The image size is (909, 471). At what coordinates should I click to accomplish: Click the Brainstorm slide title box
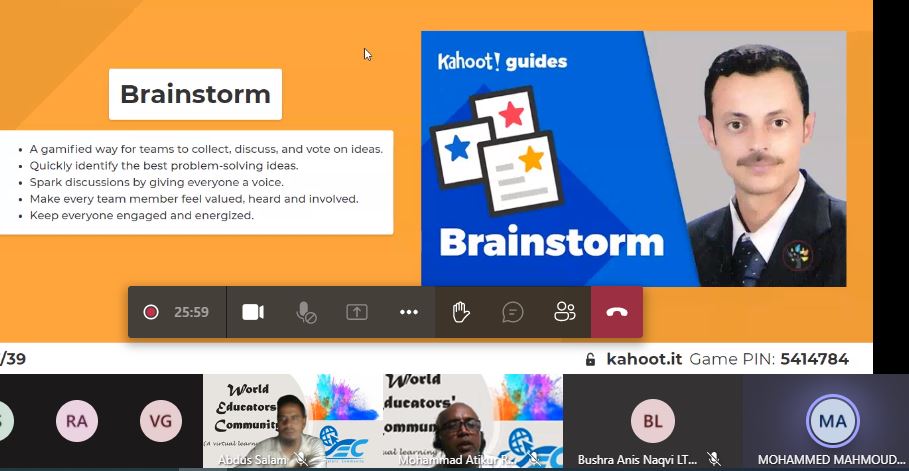click(195, 94)
